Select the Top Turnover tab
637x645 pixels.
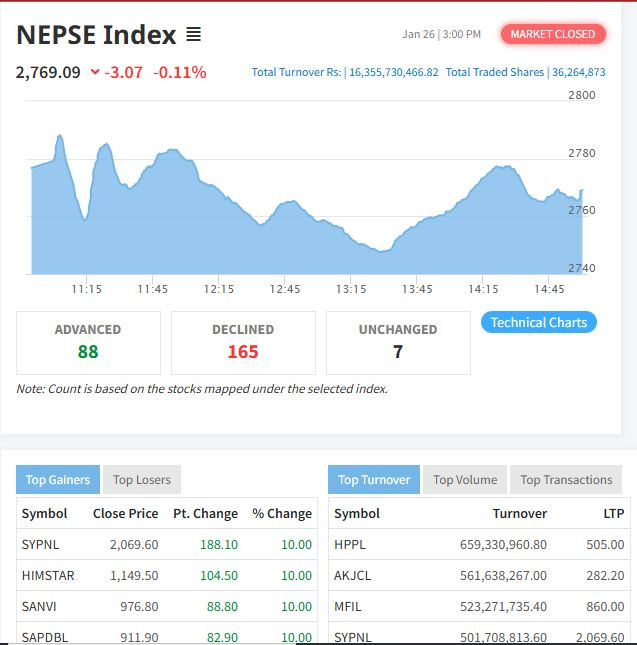(x=374, y=480)
